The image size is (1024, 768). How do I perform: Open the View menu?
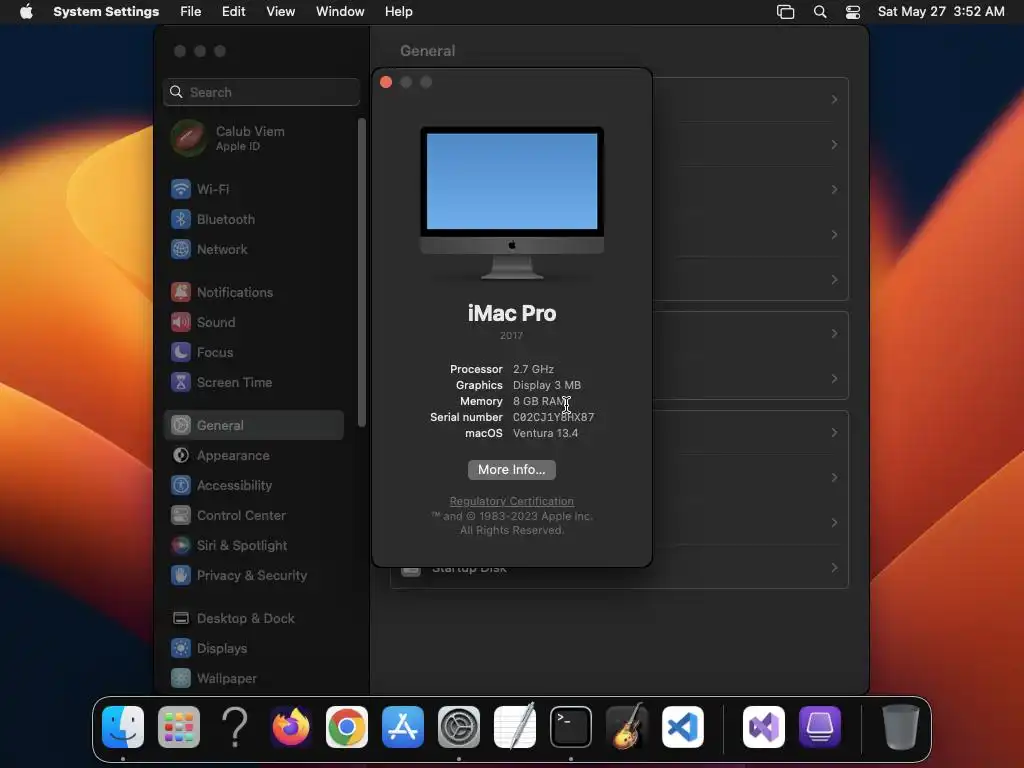pos(281,12)
